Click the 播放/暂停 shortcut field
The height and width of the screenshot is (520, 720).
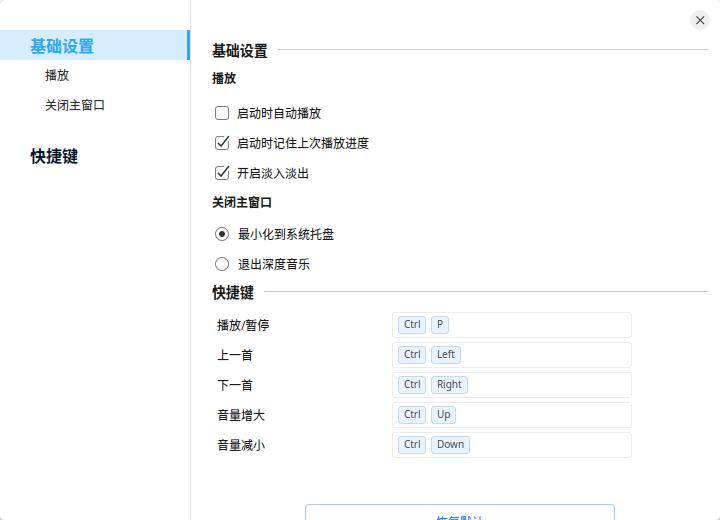(540, 325)
